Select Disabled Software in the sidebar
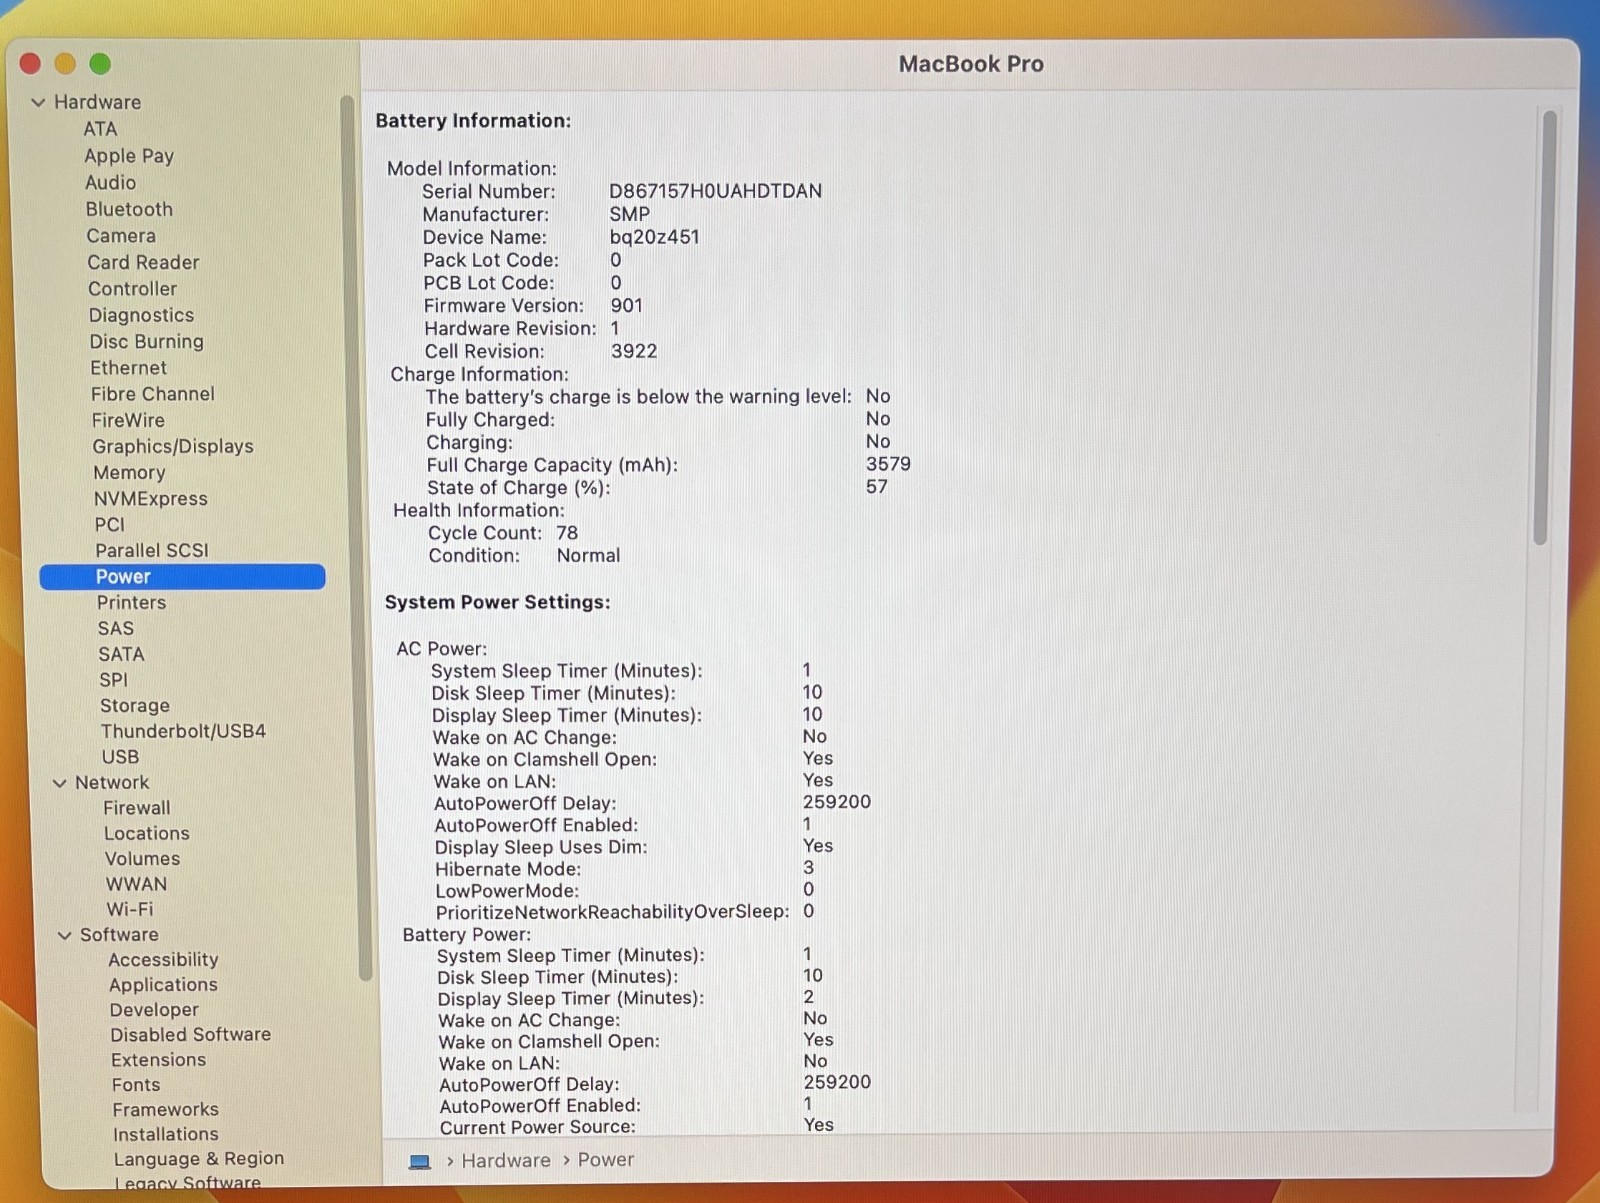The height and width of the screenshot is (1203, 1600). click(190, 1035)
